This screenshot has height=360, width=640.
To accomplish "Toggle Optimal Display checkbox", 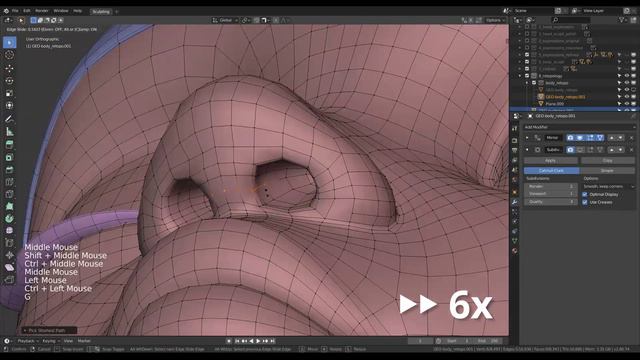I will tap(584, 194).
